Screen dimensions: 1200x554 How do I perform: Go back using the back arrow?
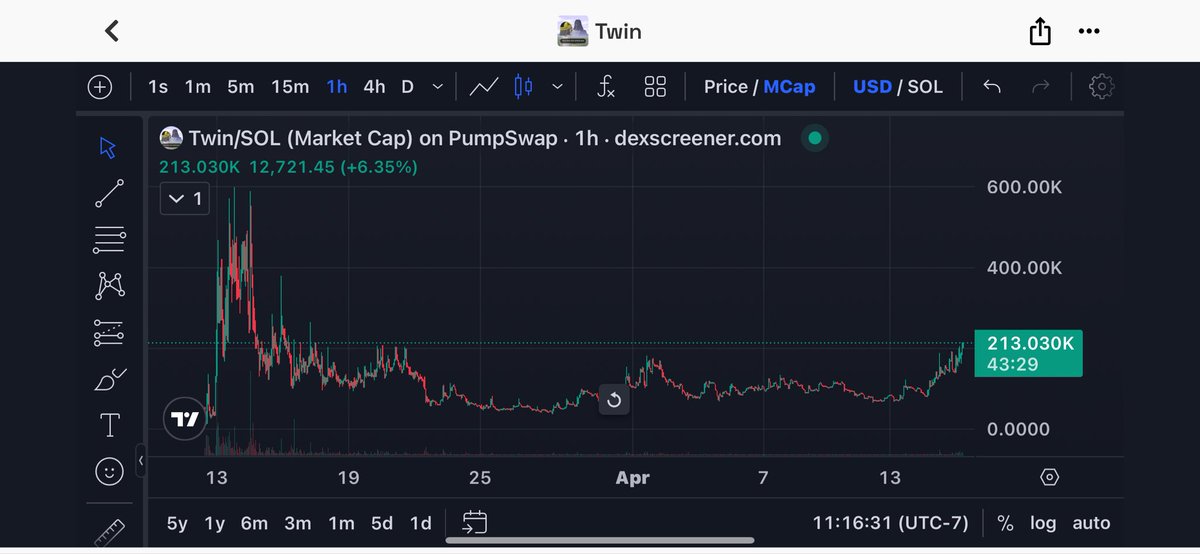[112, 31]
